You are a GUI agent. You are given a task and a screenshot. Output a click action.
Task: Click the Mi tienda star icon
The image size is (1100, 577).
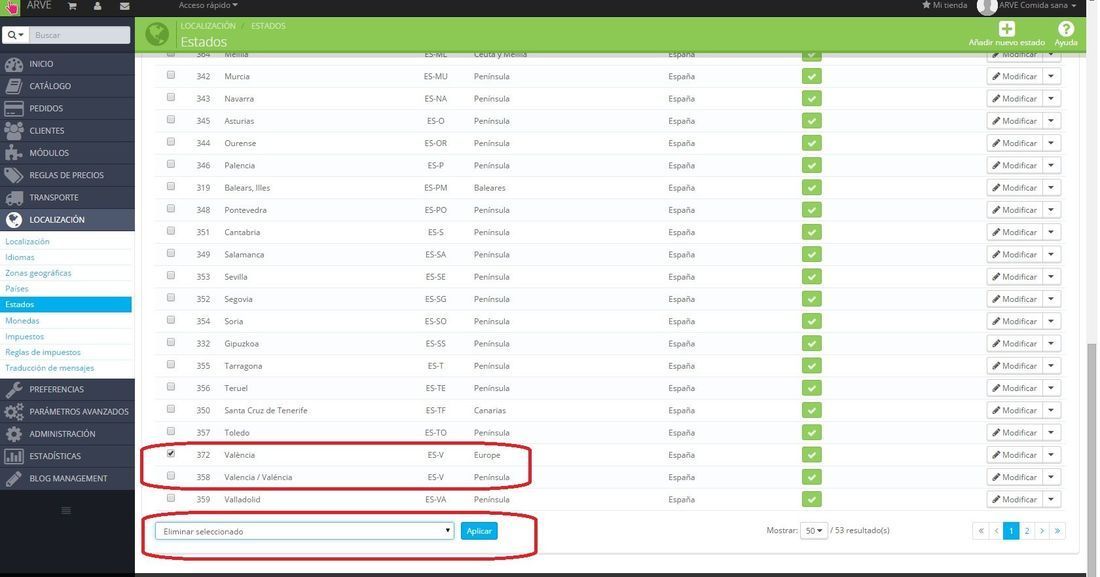(927, 5)
